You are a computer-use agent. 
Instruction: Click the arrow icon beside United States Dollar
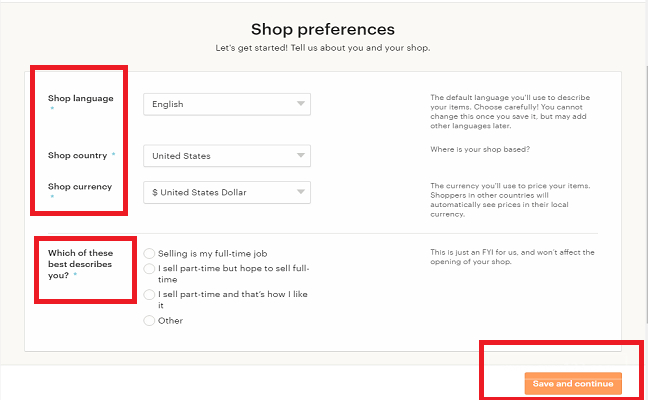(x=300, y=192)
